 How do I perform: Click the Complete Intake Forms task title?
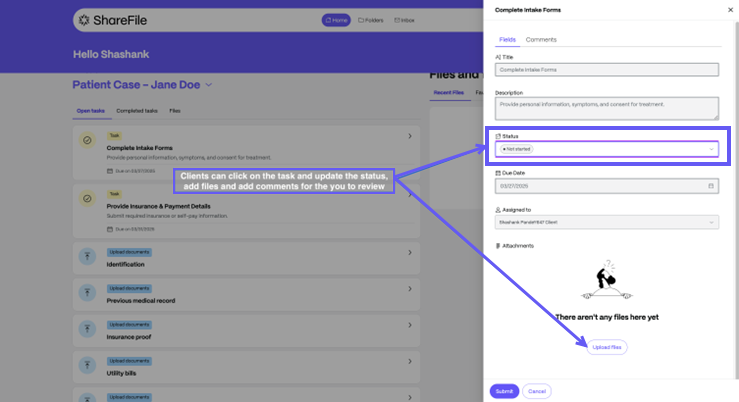point(140,148)
